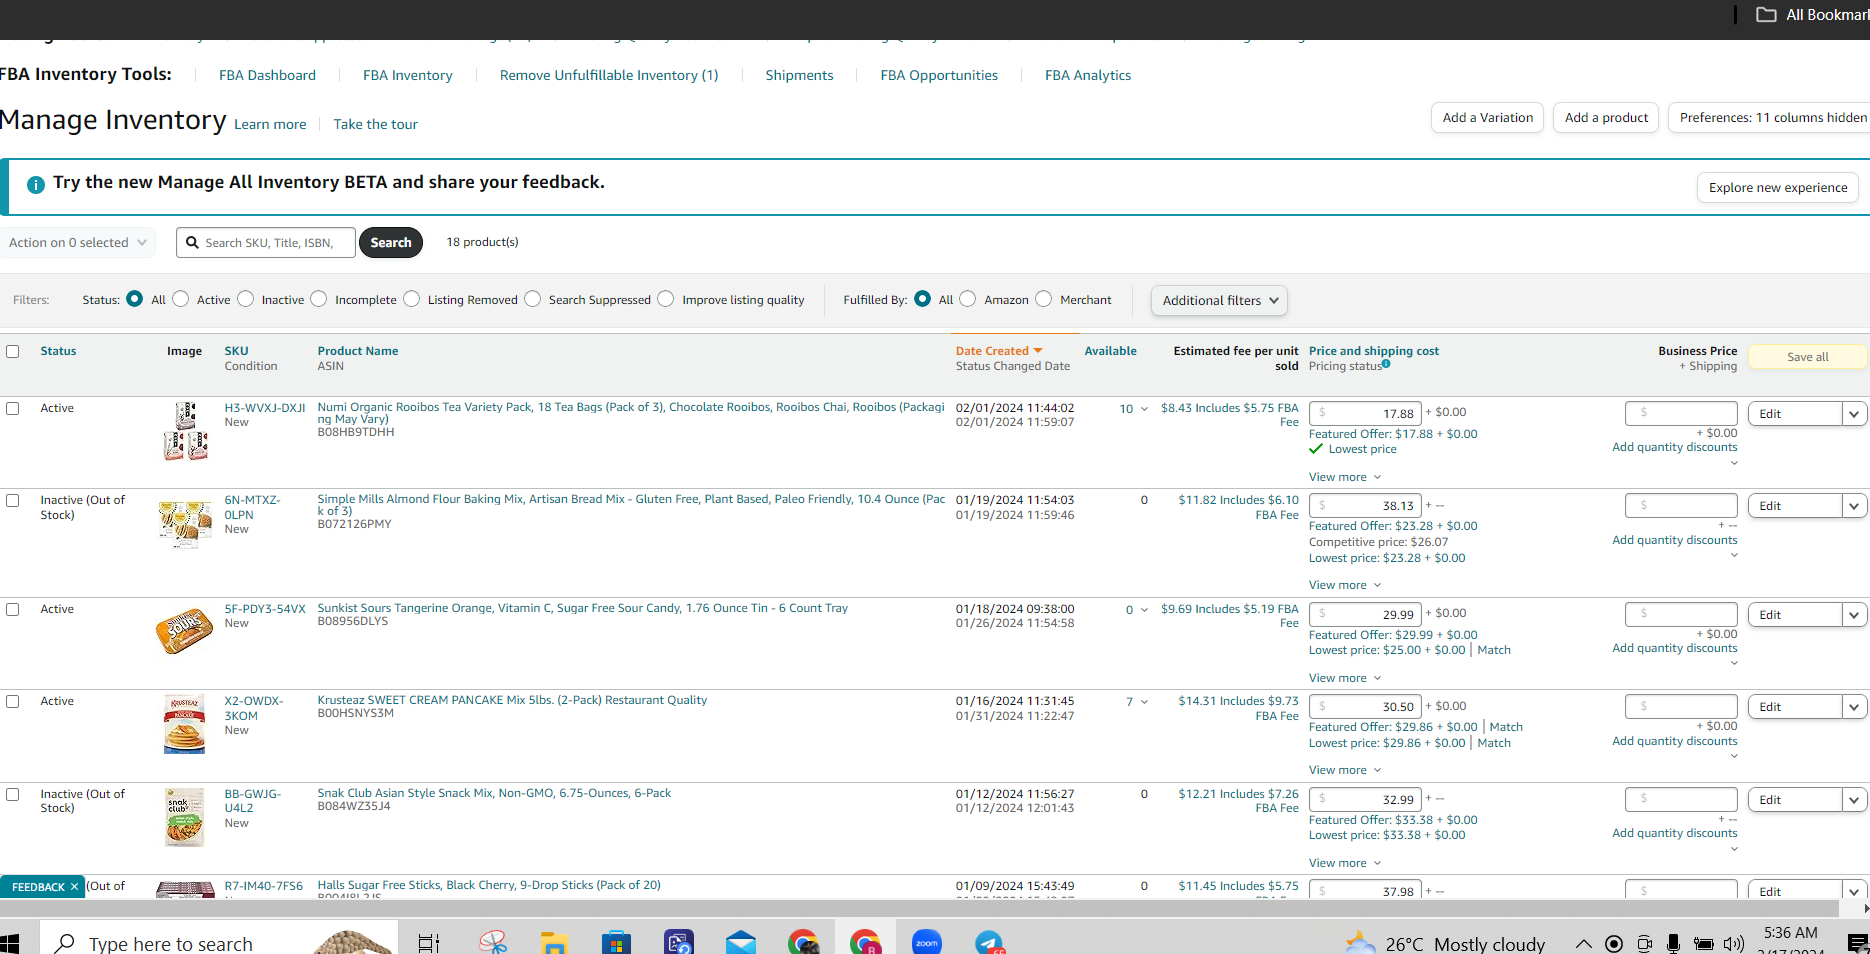
Task: Click the Snak Club Snack Mix thumbnail
Action: [x=185, y=817]
